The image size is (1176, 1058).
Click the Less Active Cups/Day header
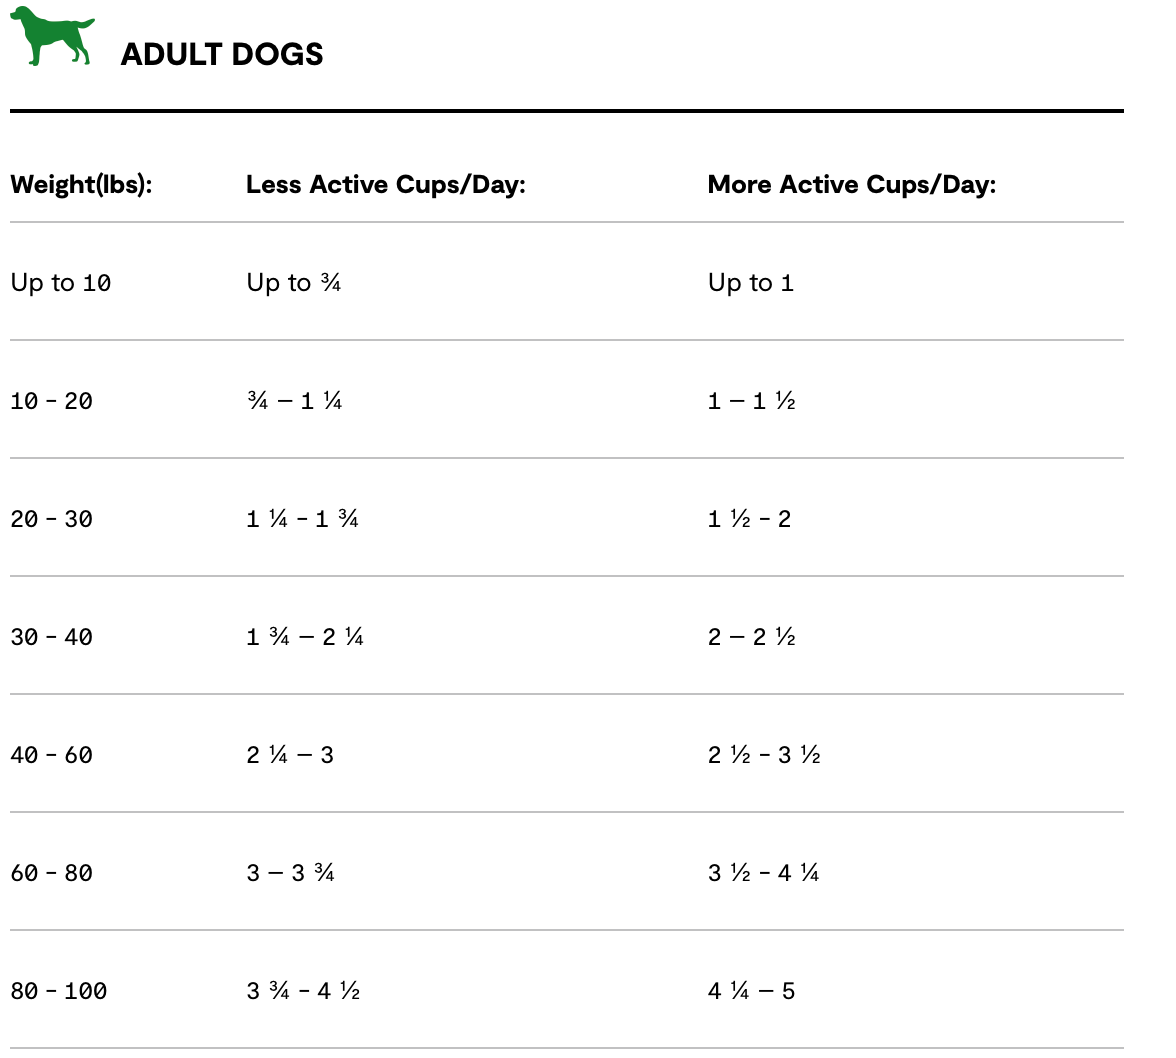pos(386,185)
